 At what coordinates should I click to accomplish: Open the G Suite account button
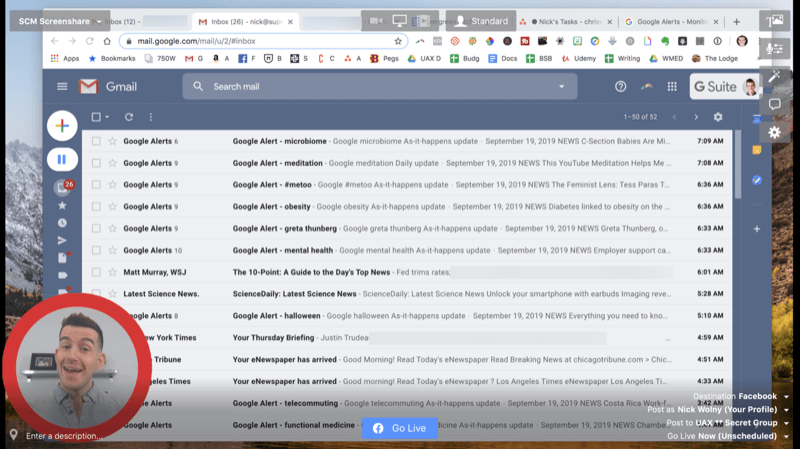point(724,87)
